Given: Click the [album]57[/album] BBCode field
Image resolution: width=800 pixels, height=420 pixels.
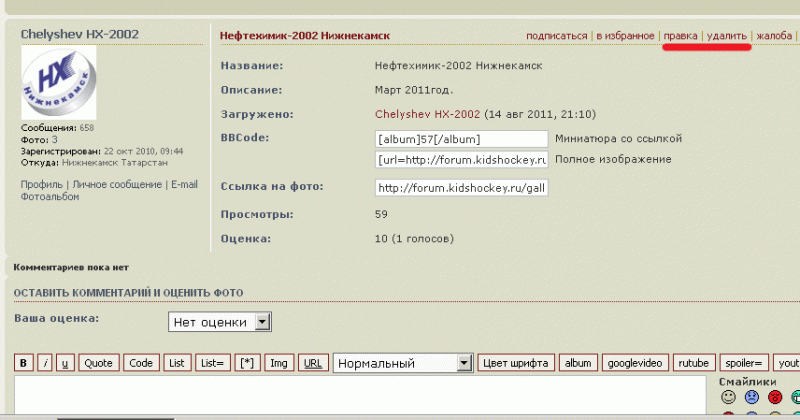Looking at the screenshot, I should click(462, 139).
